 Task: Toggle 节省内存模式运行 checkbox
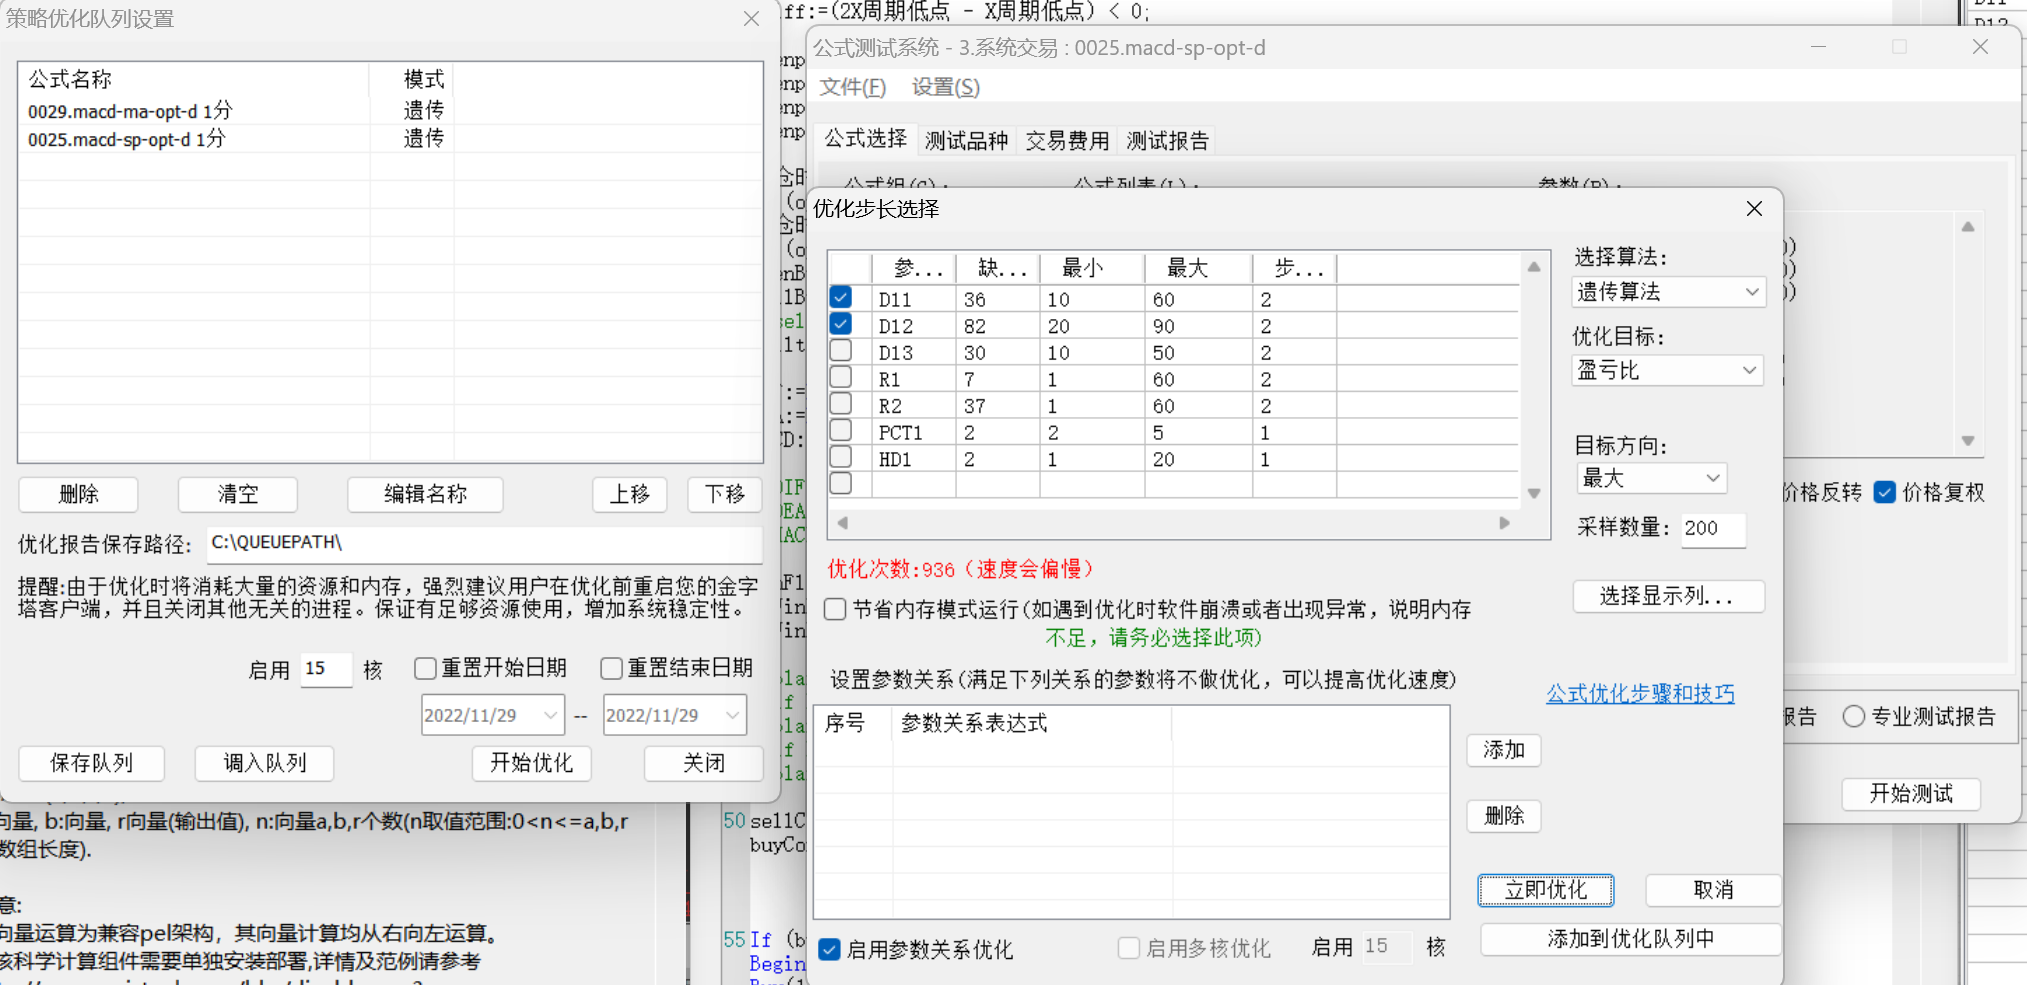[x=835, y=609]
